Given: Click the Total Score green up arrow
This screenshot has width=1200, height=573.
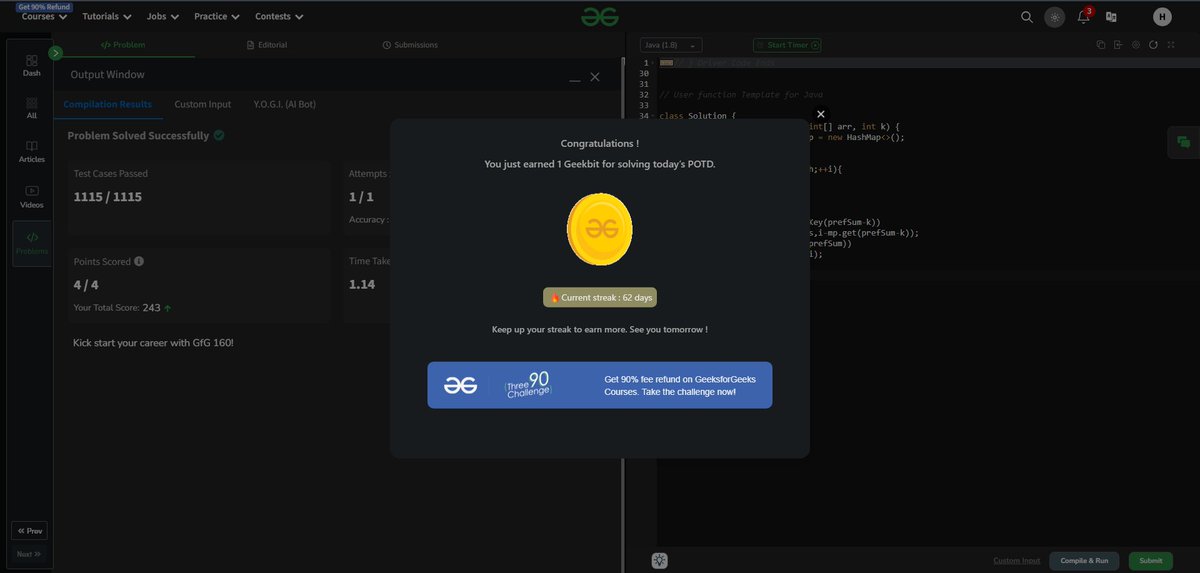Looking at the screenshot, I should pyautogui.click(x=167, y=308).
